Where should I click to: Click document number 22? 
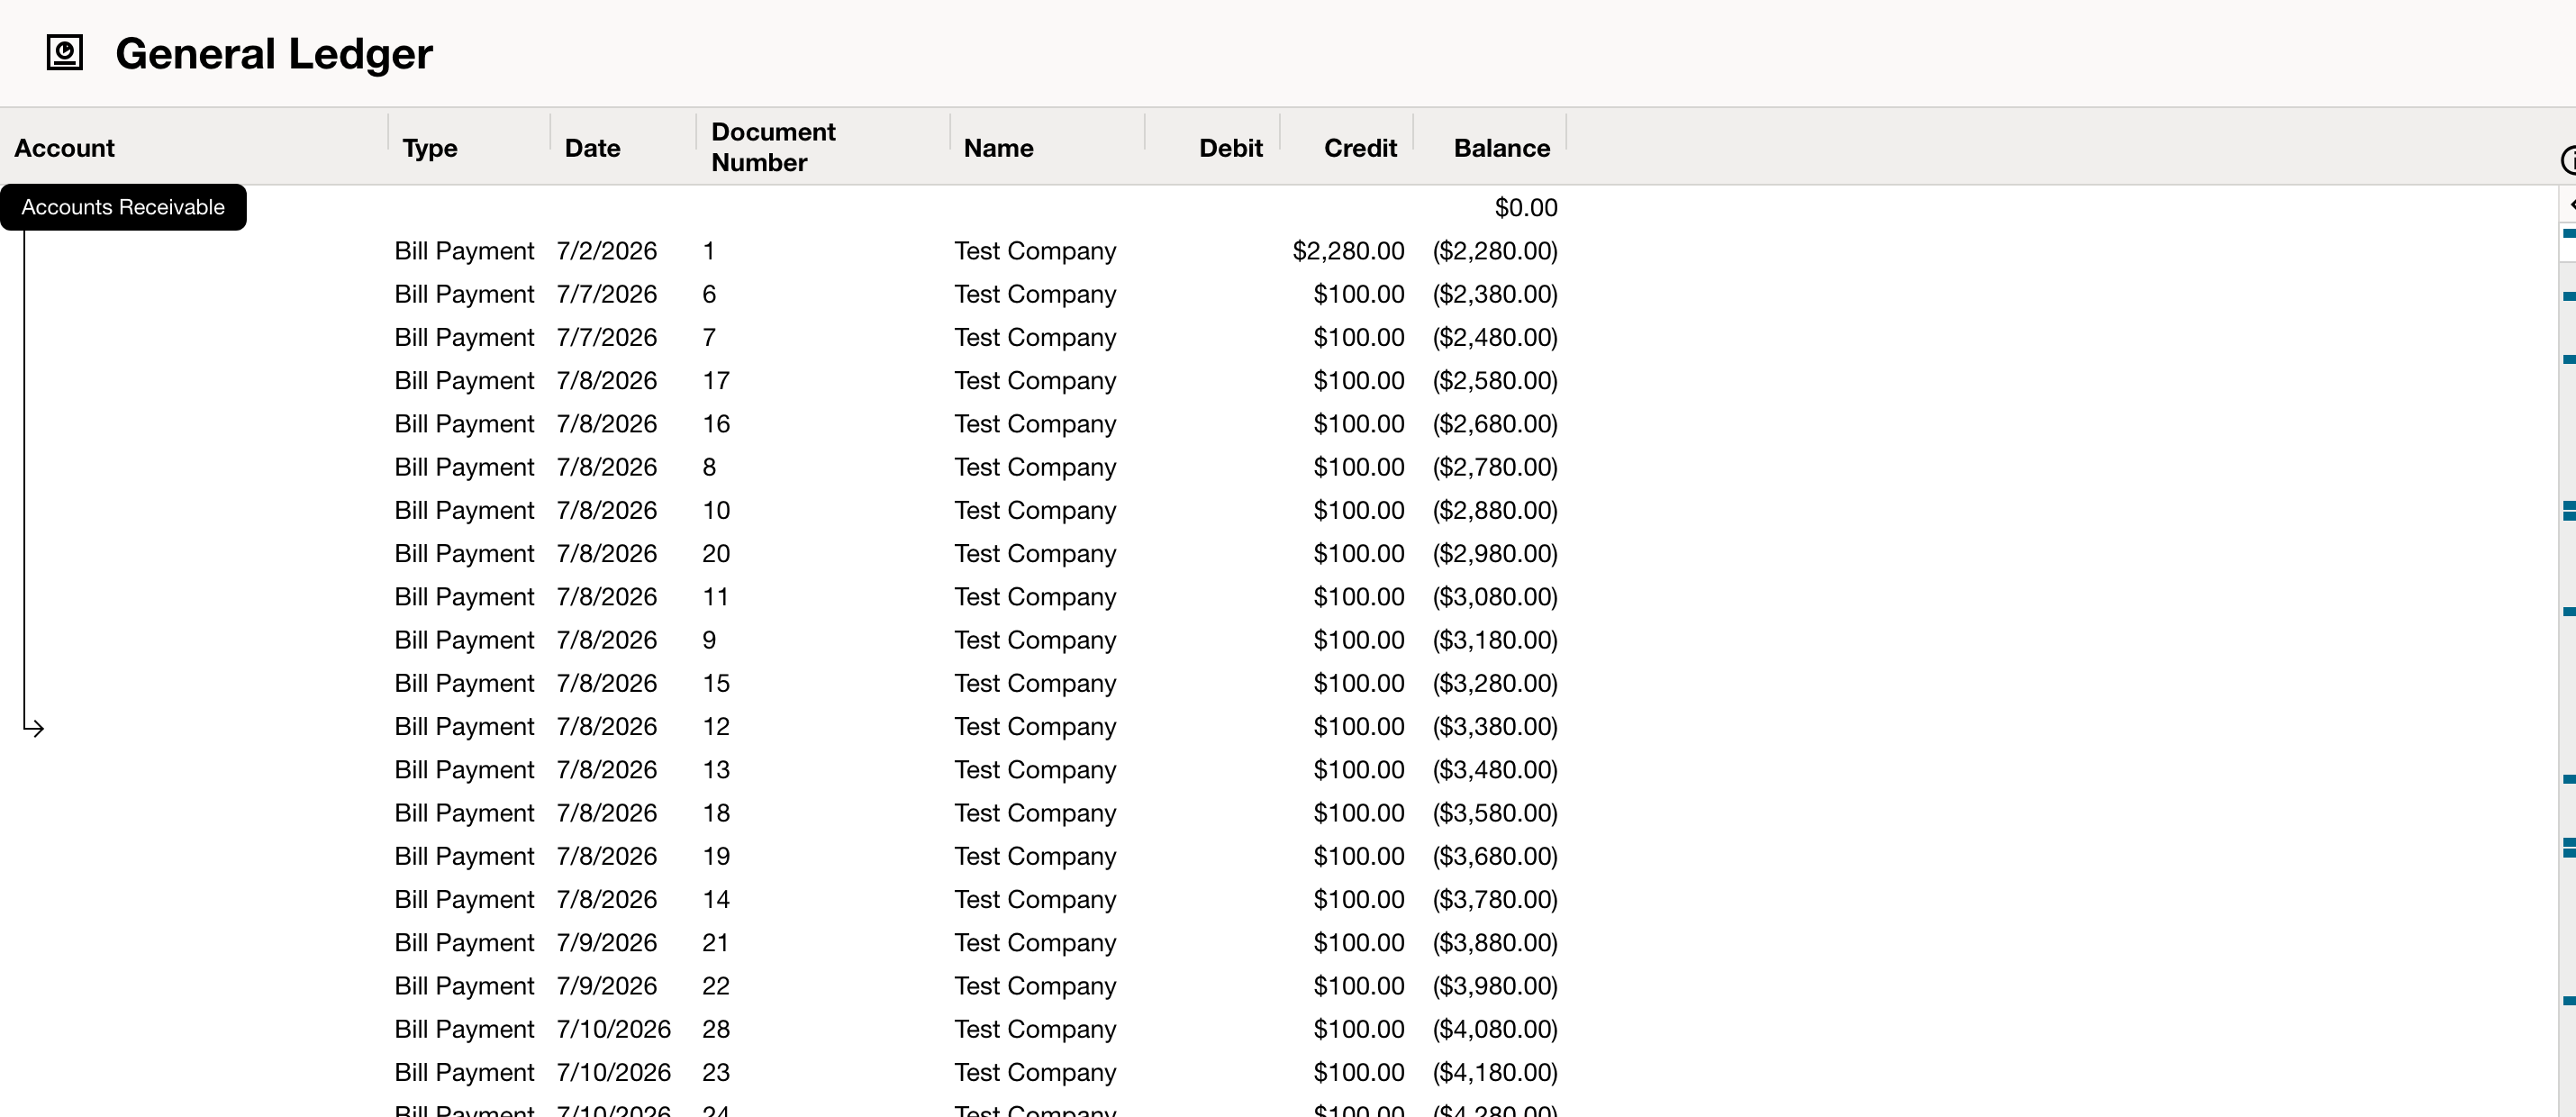point(716,986)
